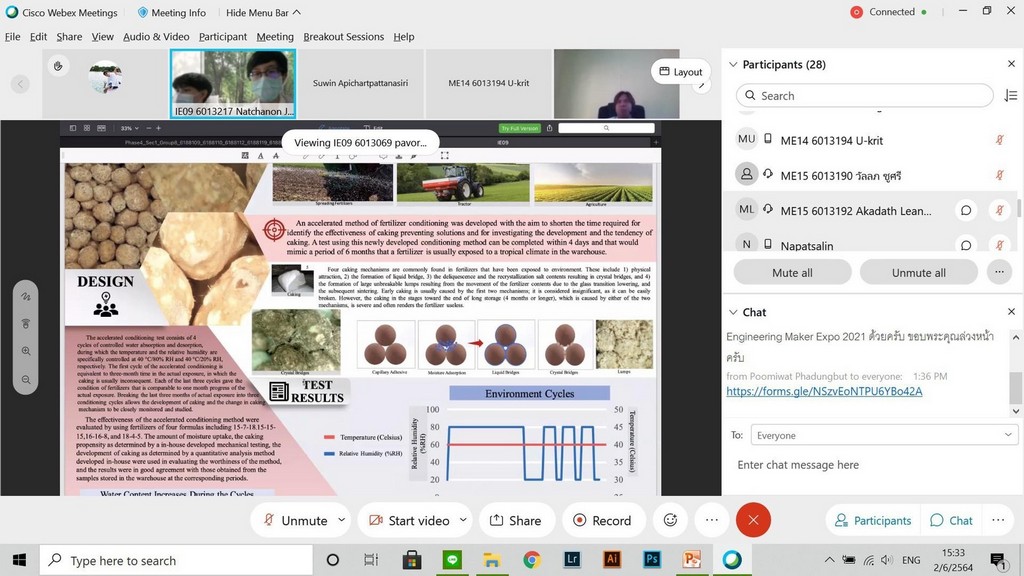Image resolution: width=1024 pixels, height=576 pixels.
Task: Open the Breakout Sessions menu
Action: click(343, 37)
